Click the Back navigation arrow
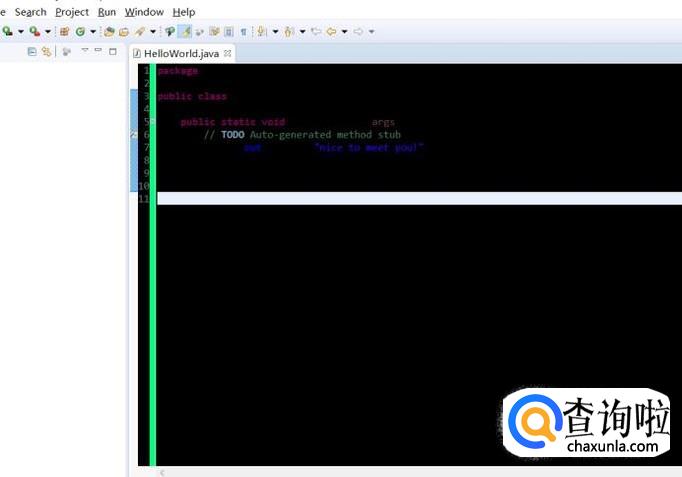682x477 pixels. pyautogui.click(x=331, y=31)
